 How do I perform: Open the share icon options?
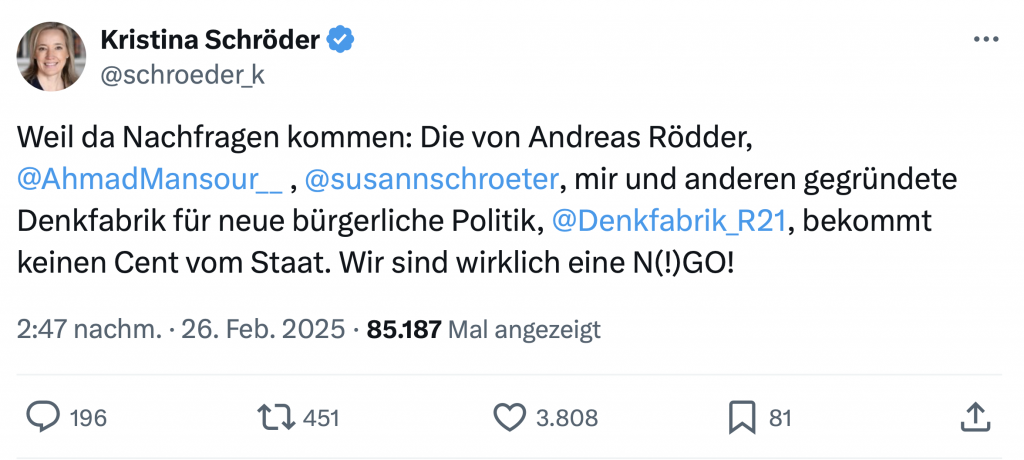974,417
